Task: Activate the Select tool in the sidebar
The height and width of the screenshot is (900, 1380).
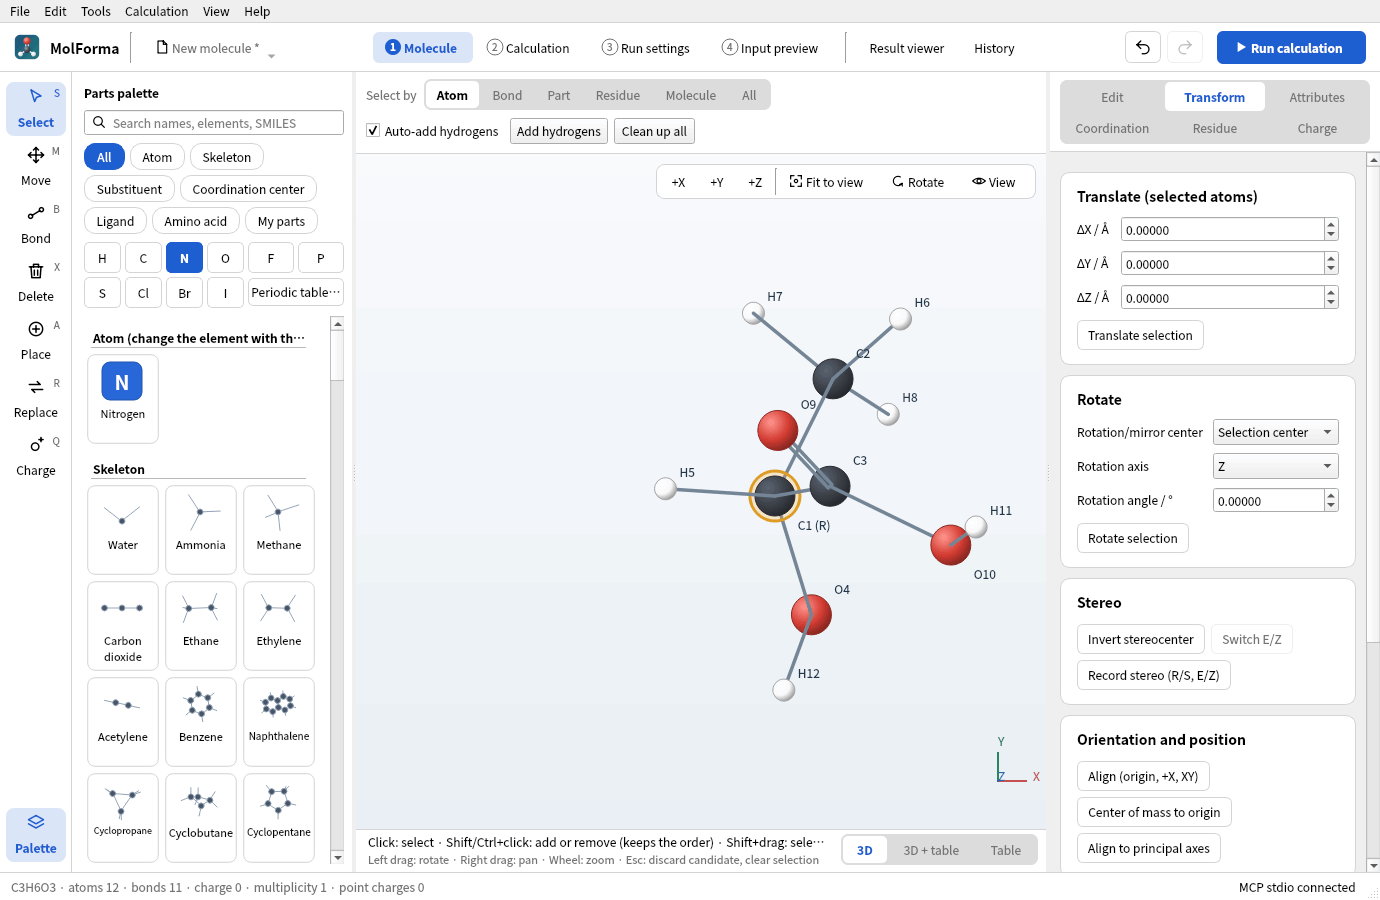Action: pyautogui.click(x=36, y=108)
